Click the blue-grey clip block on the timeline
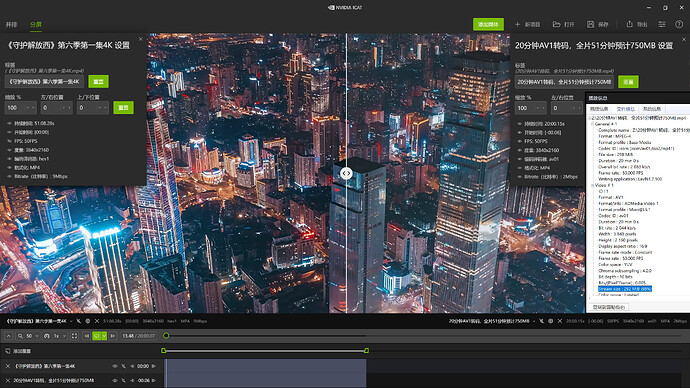This screenshot has width=690, height=388. [x=265, y=373]
